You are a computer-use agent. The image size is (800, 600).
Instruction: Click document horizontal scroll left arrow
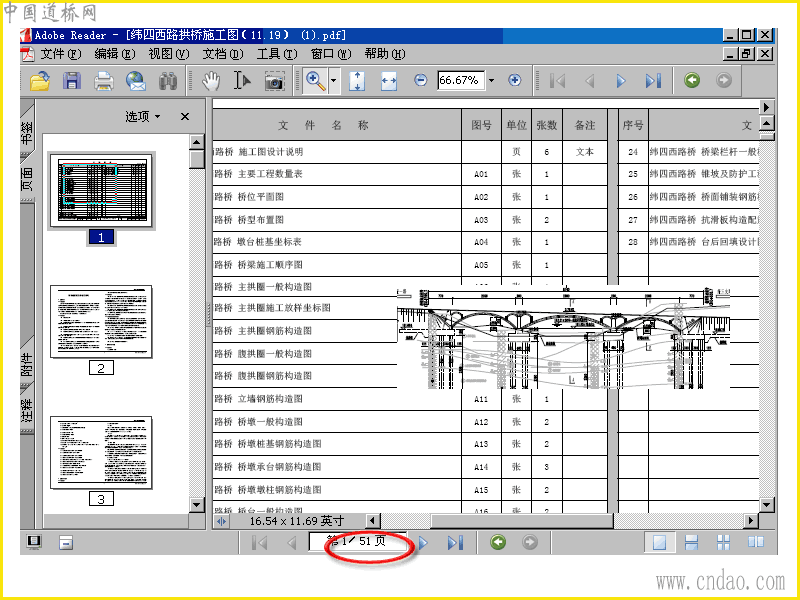pos(373,521)
